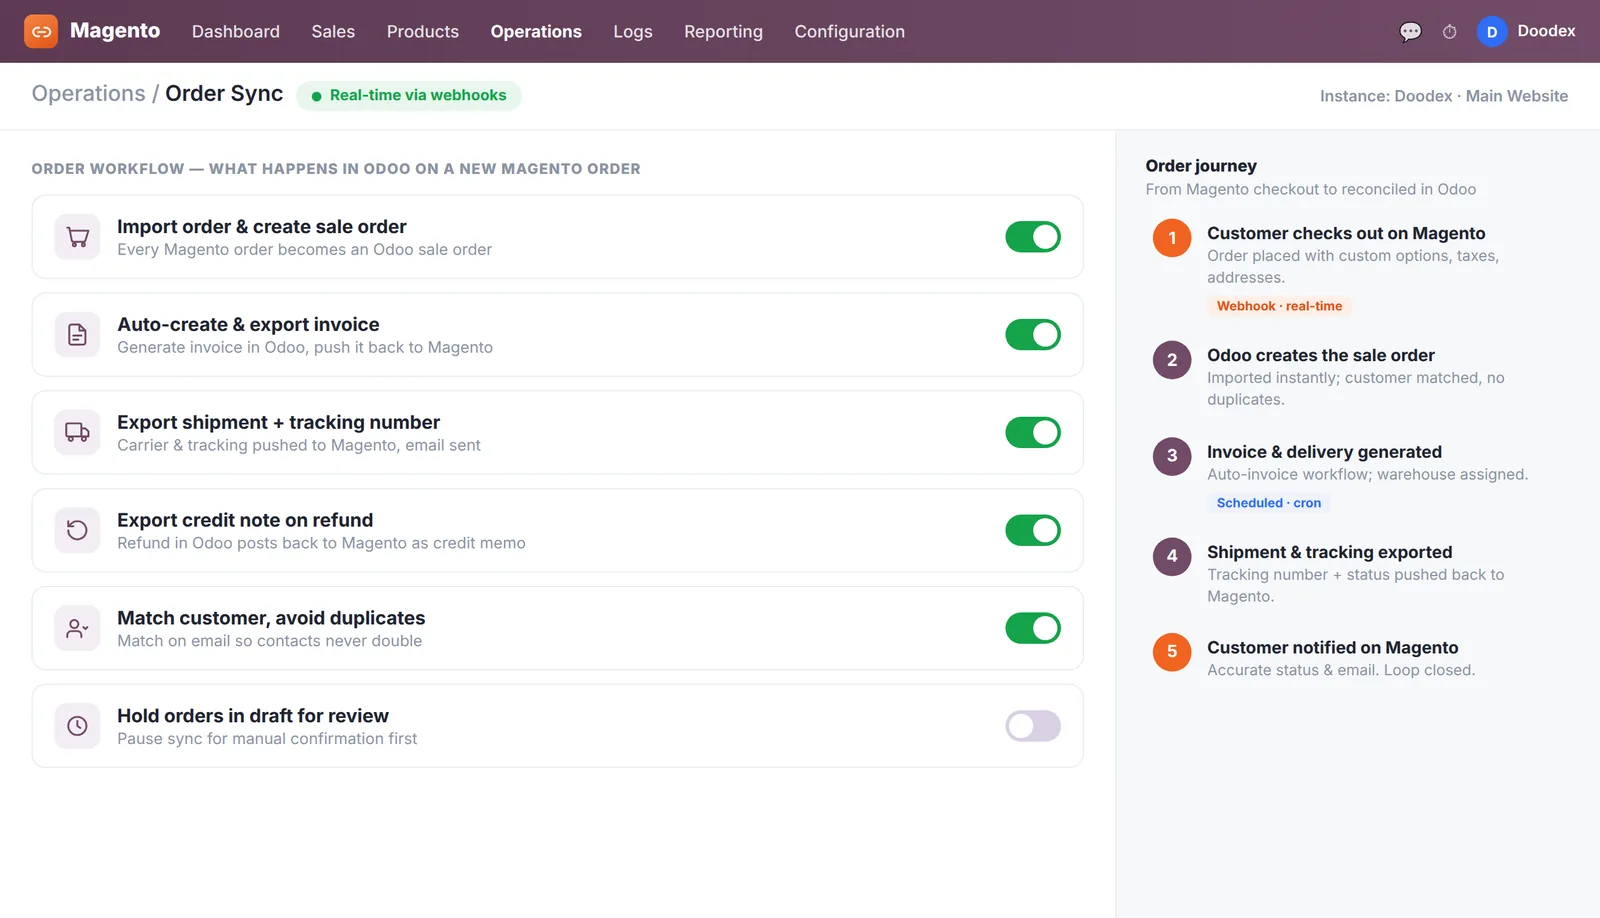Go to the Sales menu

click(x=333, y=32)
